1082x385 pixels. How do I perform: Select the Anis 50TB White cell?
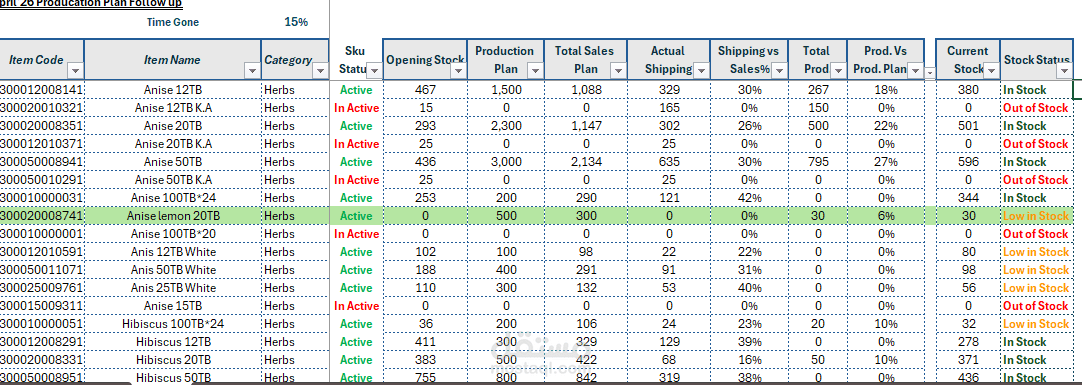(x=173, y=270)
